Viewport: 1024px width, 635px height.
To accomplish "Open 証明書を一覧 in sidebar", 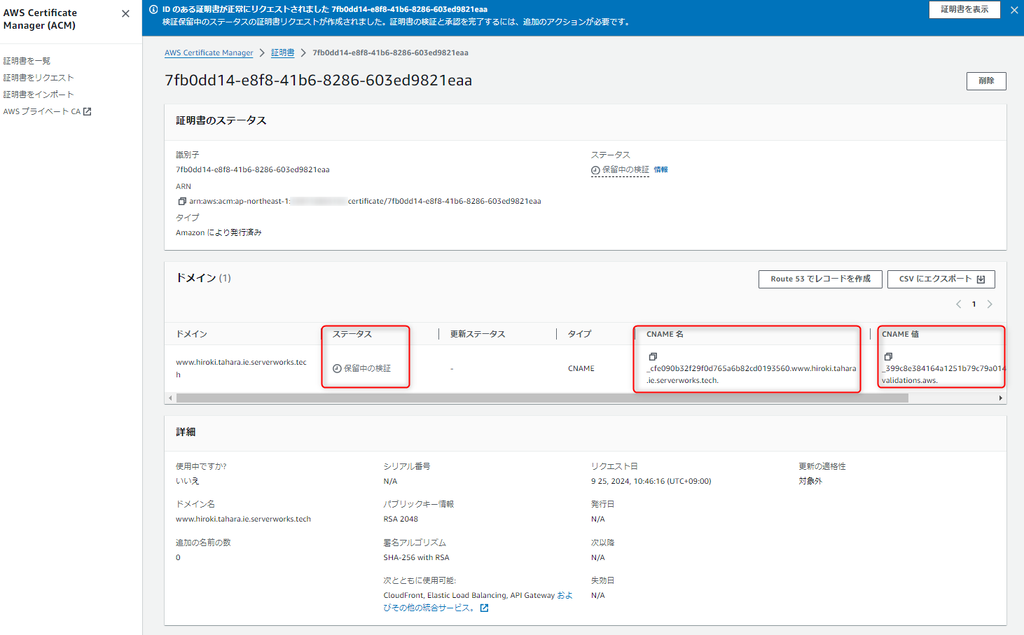I will point(27,61).
